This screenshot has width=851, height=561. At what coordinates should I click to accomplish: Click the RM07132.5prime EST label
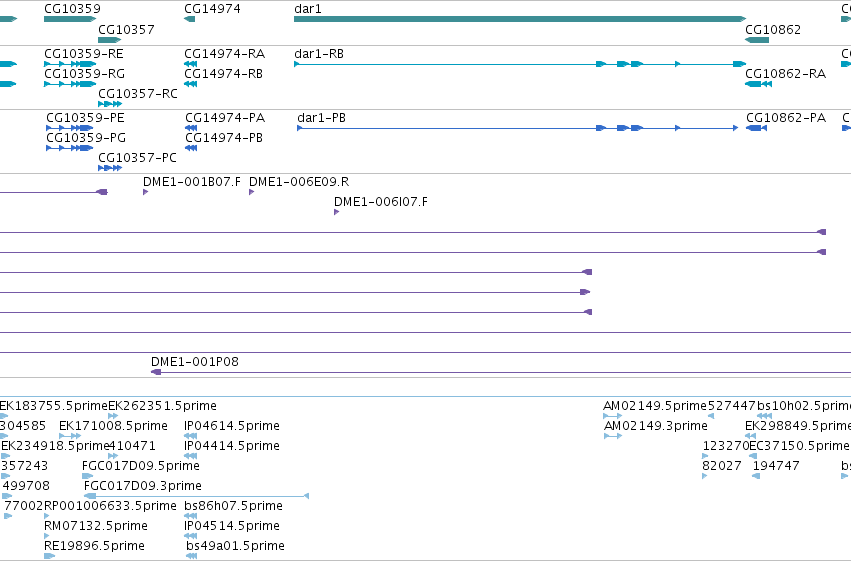point(96,526)
